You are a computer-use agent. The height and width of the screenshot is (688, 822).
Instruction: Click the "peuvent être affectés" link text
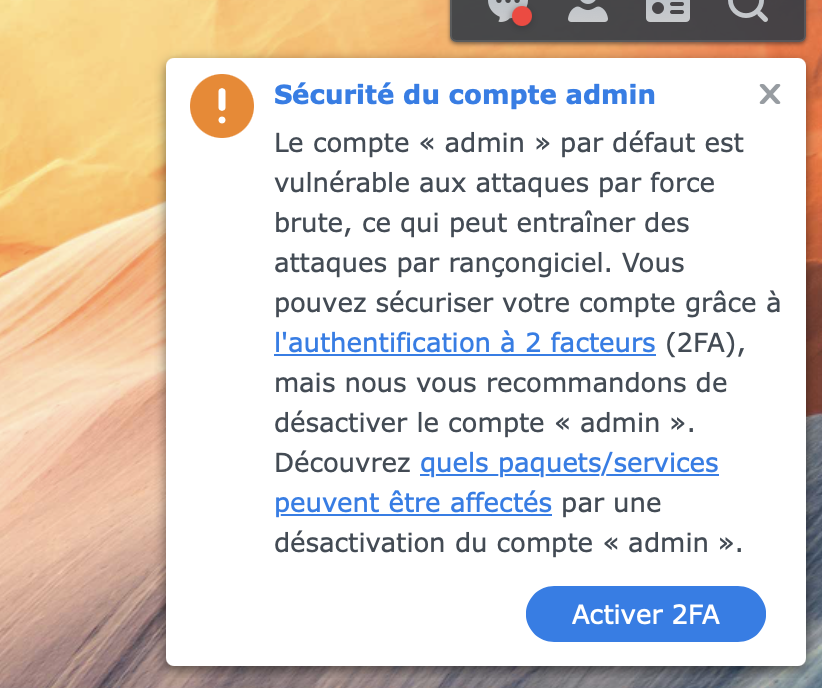(413, 503)
